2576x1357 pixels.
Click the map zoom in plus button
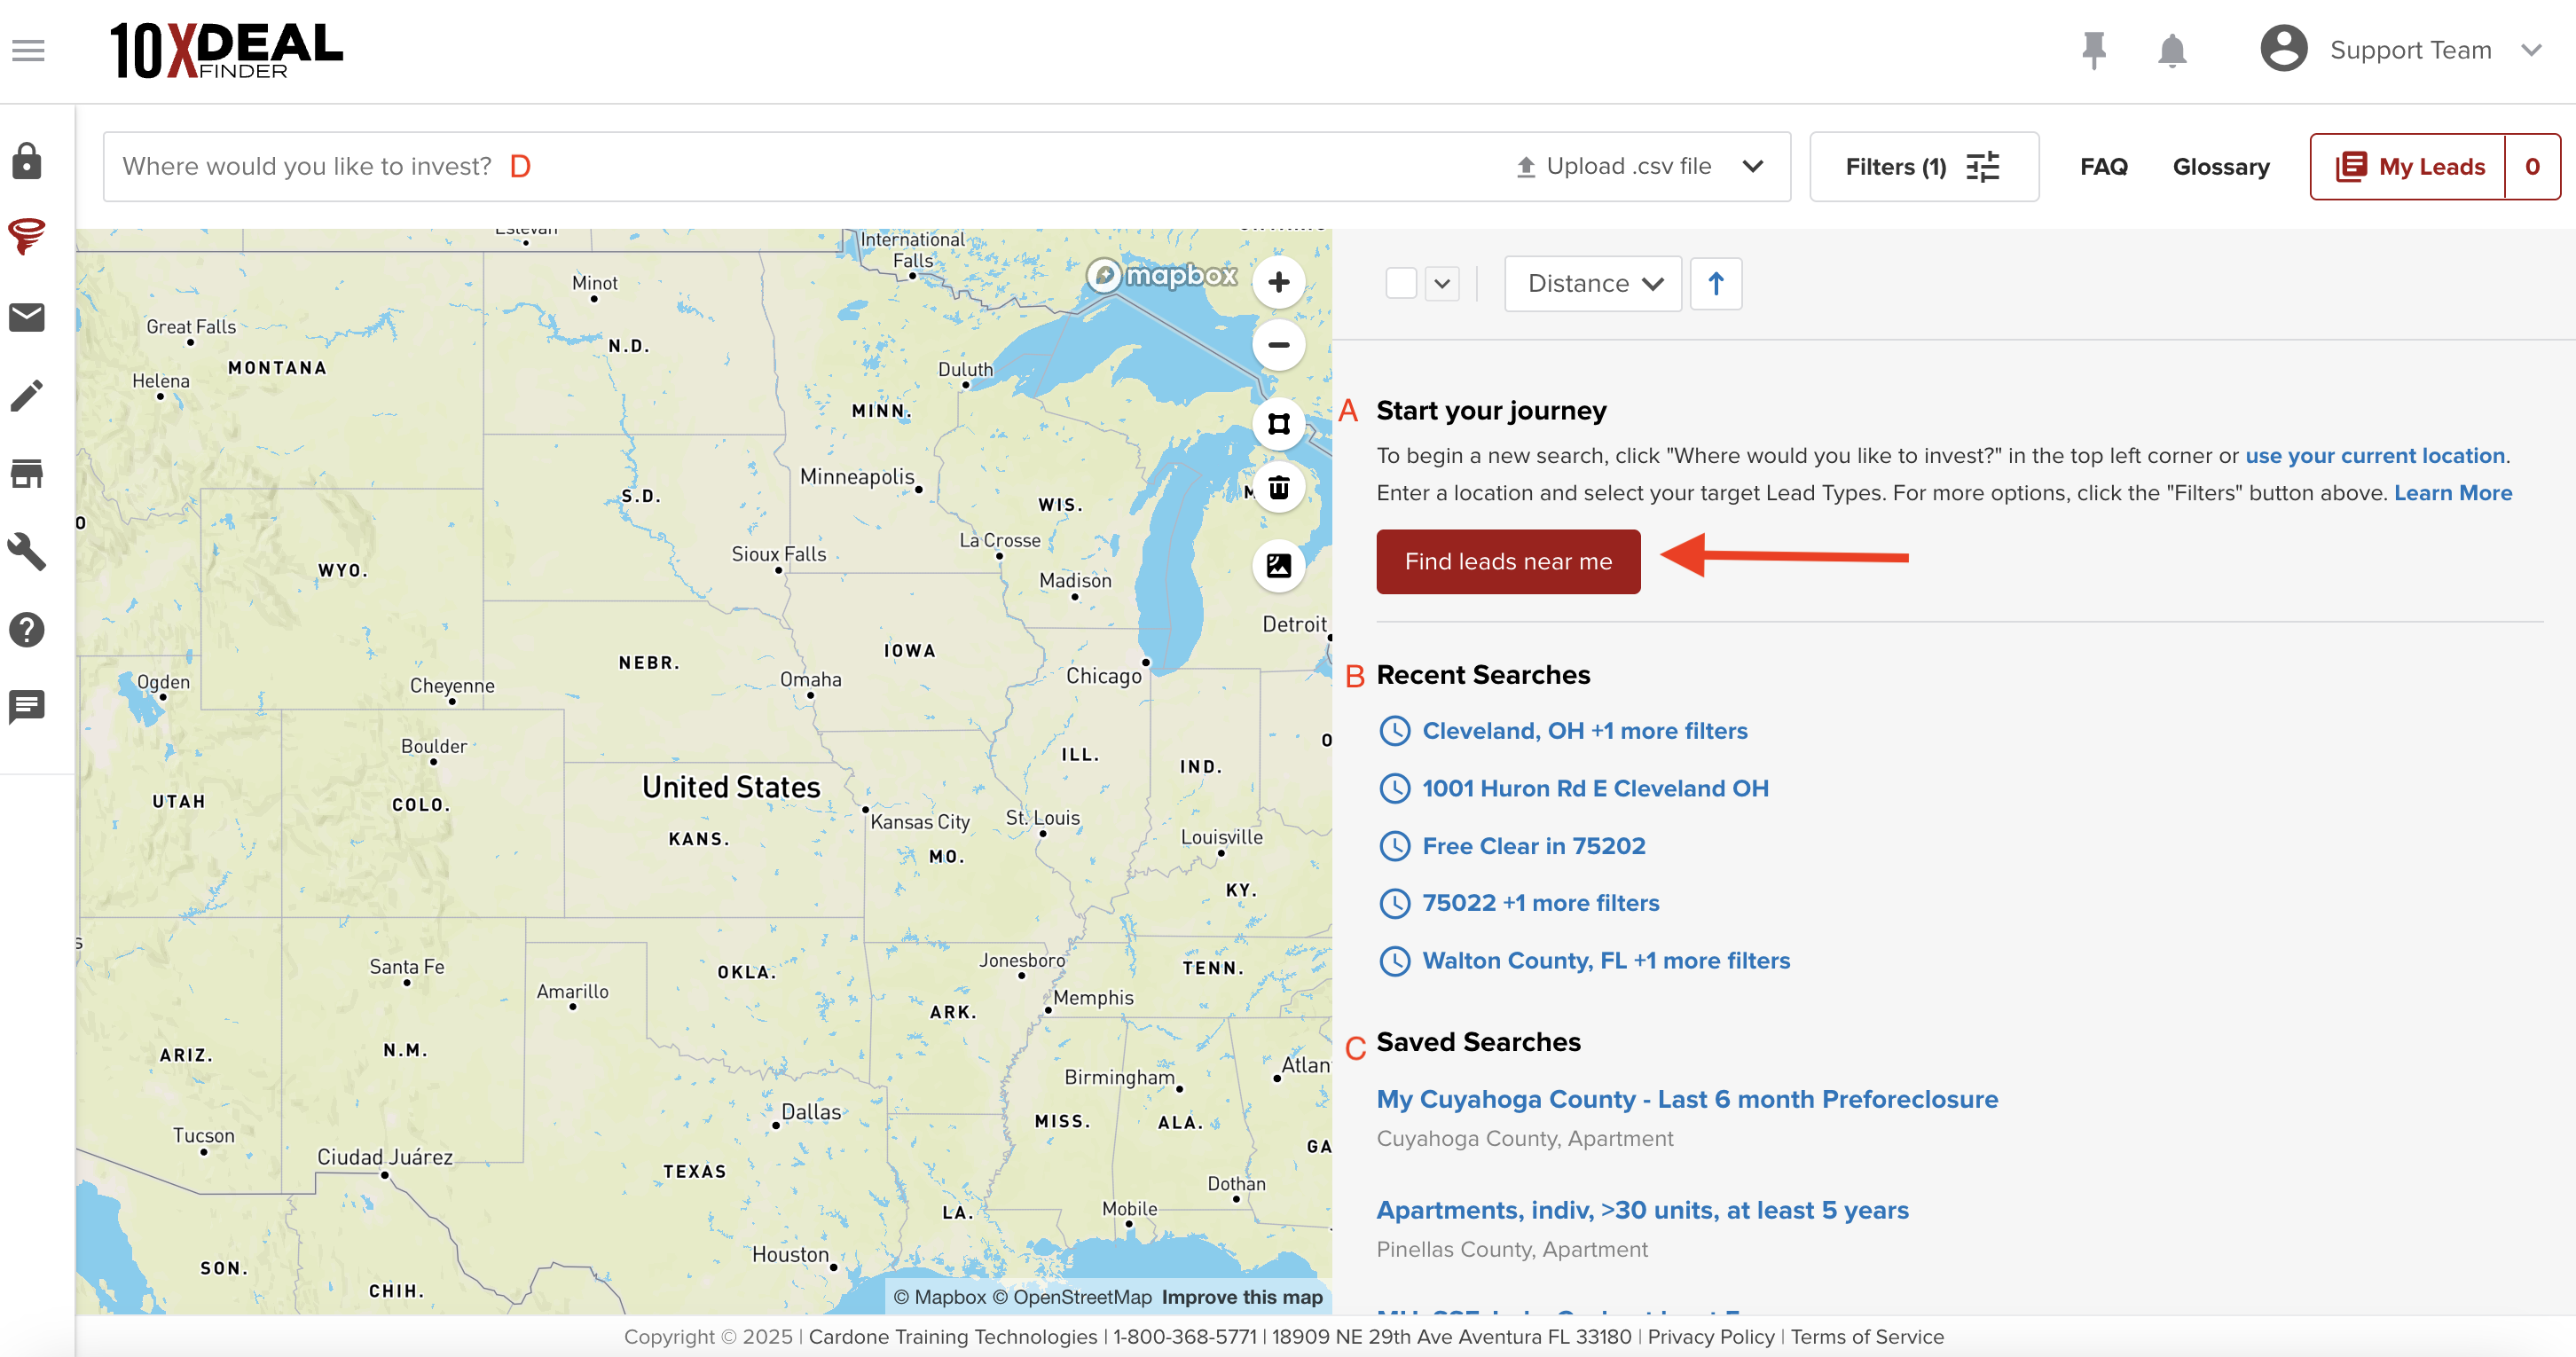pos(1278,283)
